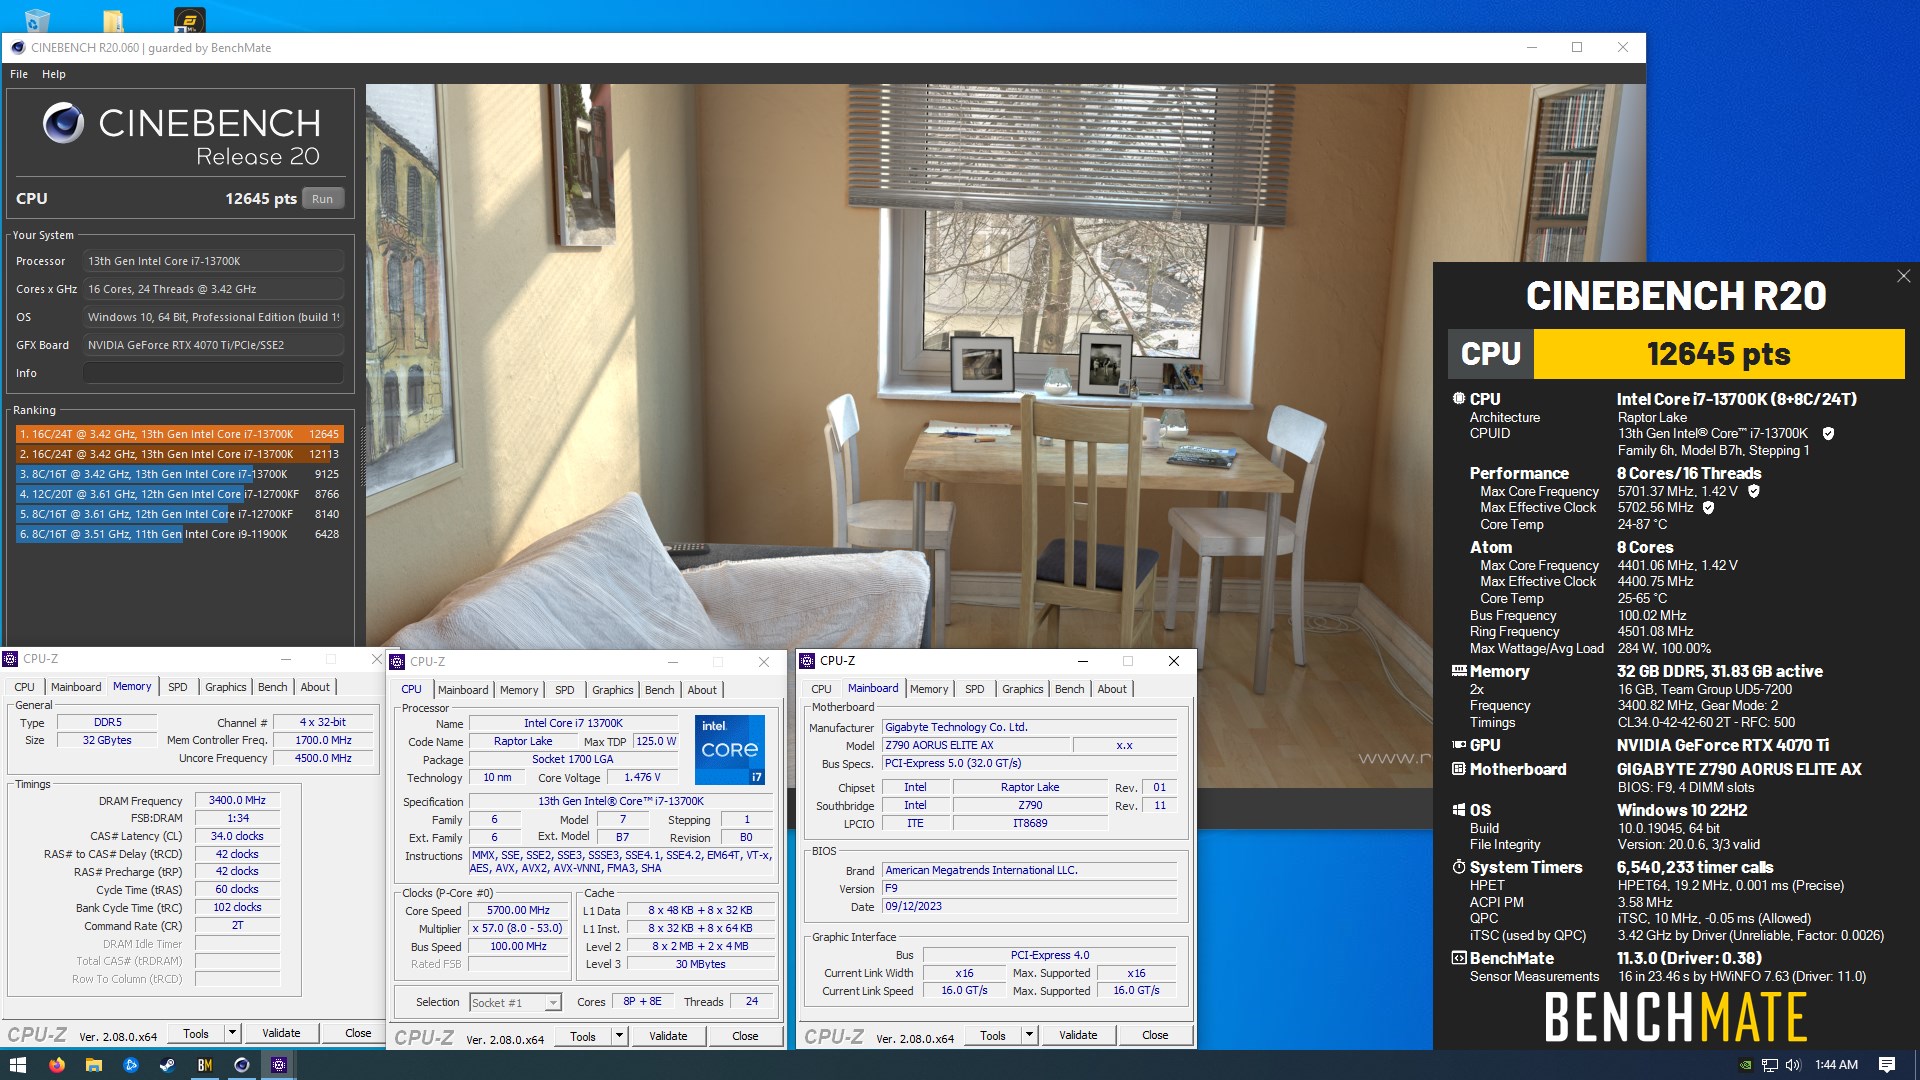Open the NVIDIA tray icon
This screenshot has width=1920, height=1080.
pyautogui.click(x=1745, y=1065)
